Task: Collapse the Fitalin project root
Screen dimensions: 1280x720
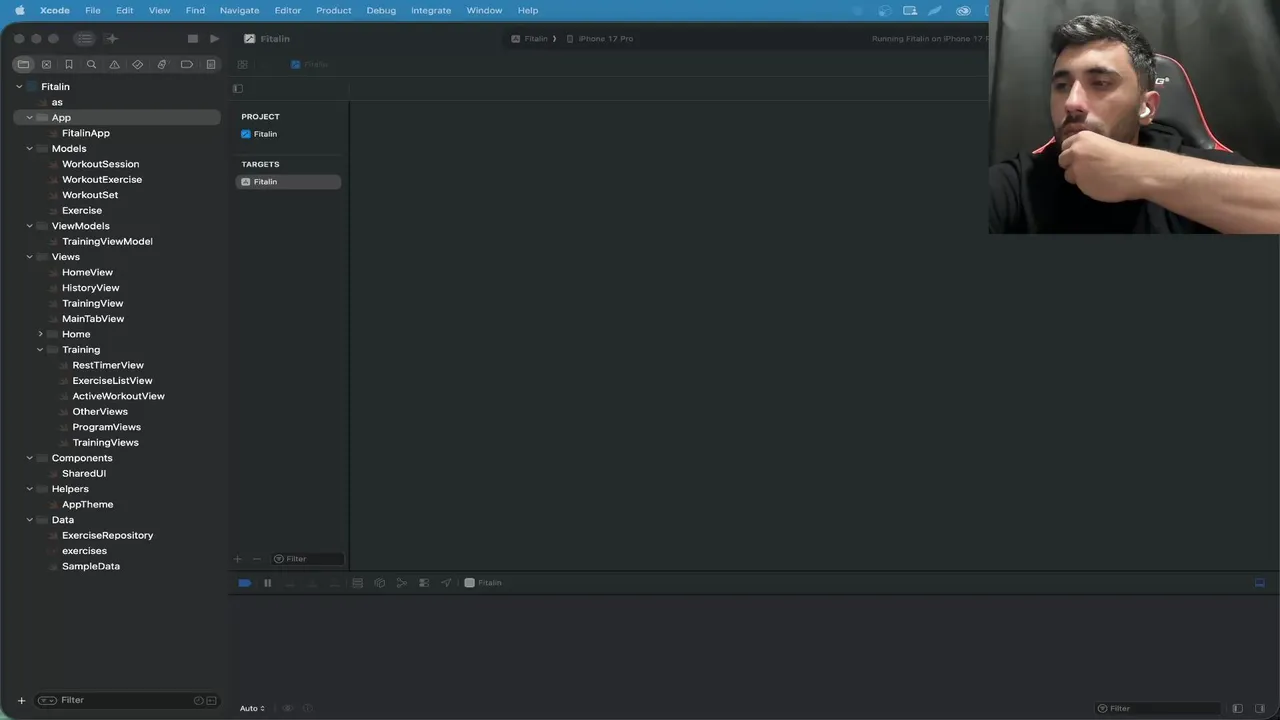Action: click(x=19, y=87)
